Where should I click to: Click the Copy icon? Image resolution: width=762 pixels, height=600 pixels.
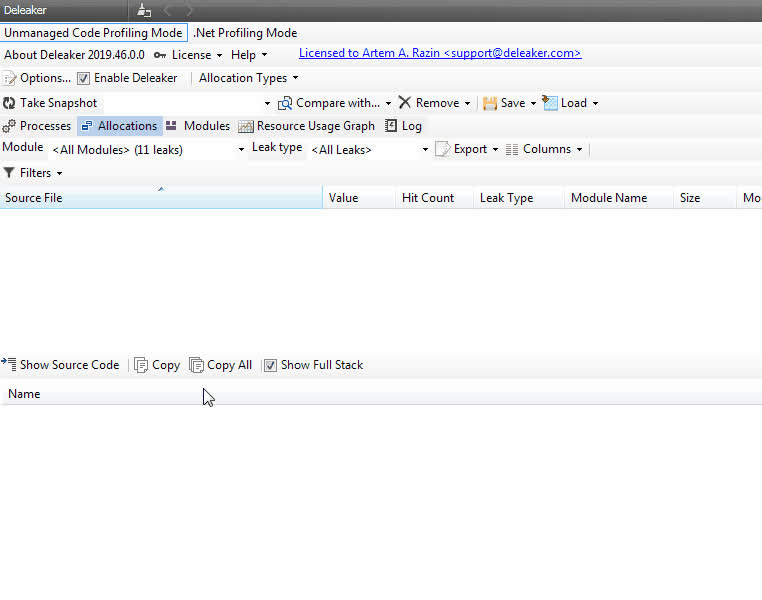pos(141,365)
